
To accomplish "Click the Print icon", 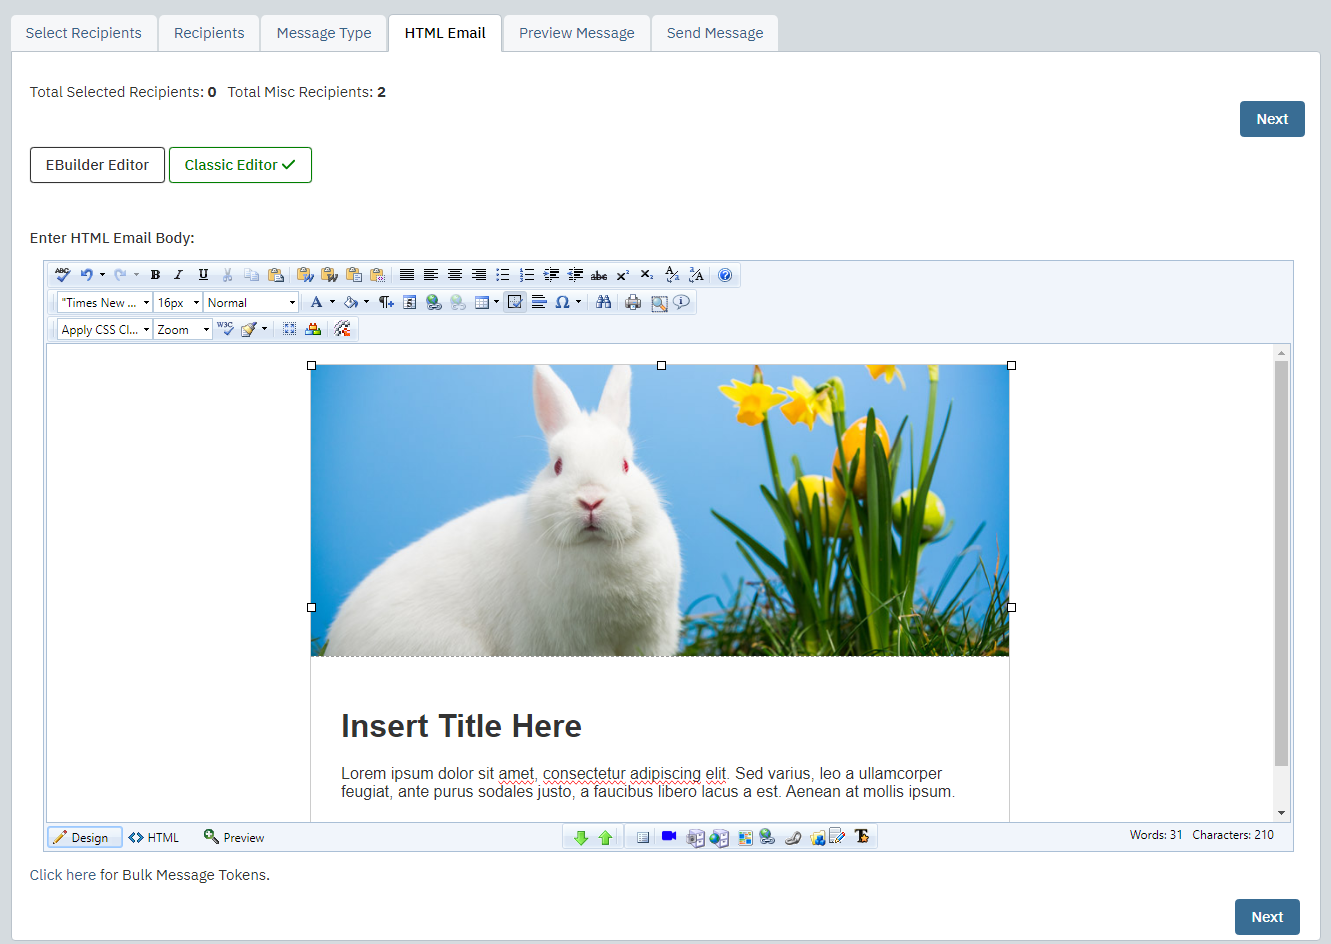I will (x=633, y=302).
